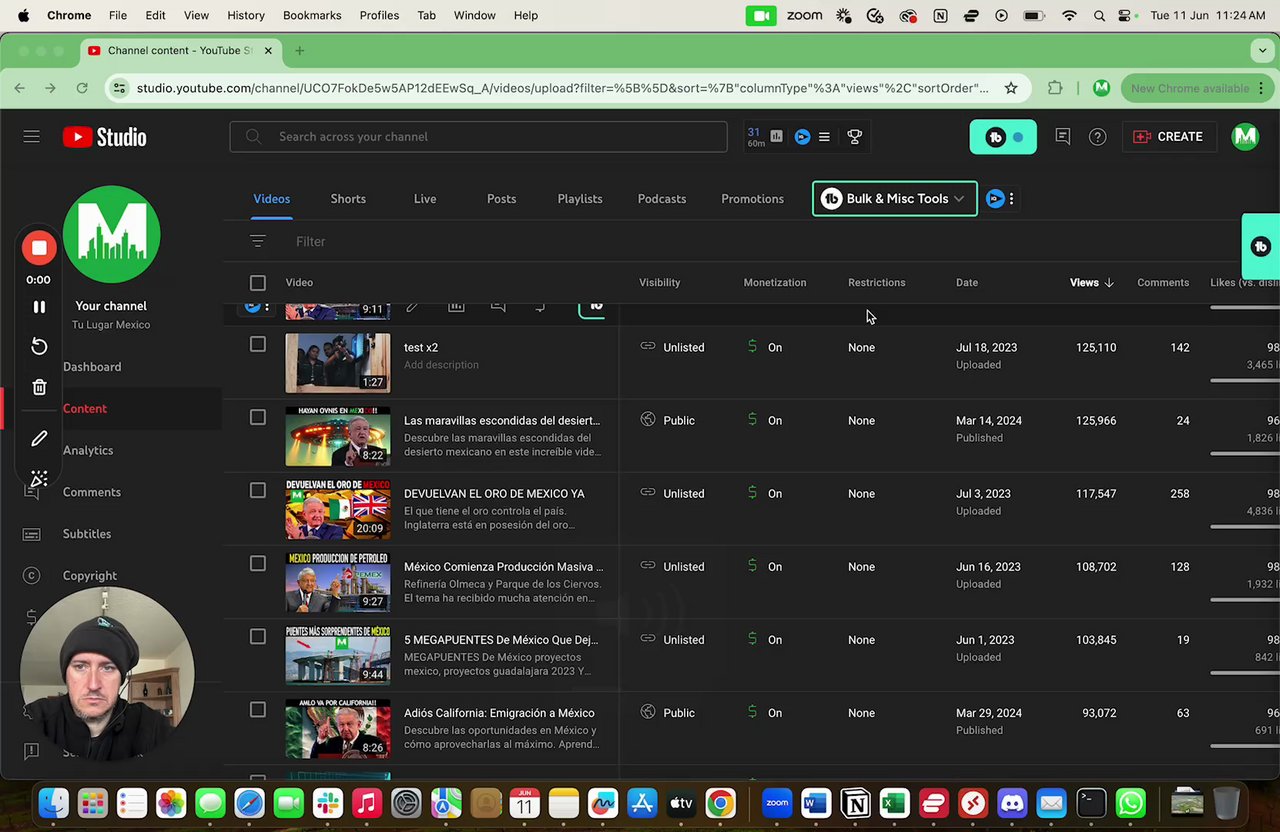Screen dimensions: 1280x832
Task: Toggle the select-all videos checkbox
Action: [x=258, y=283]
